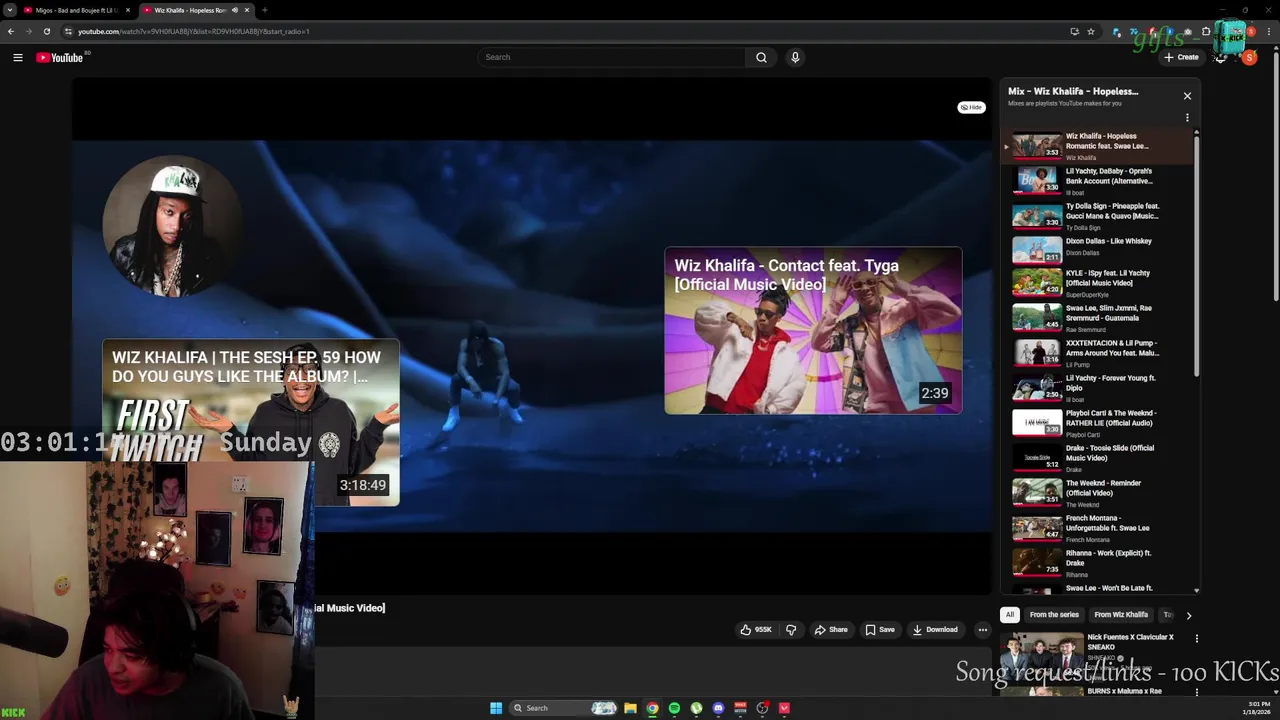
Task: Open the tab search dropdown
Action: click(9, 10)
